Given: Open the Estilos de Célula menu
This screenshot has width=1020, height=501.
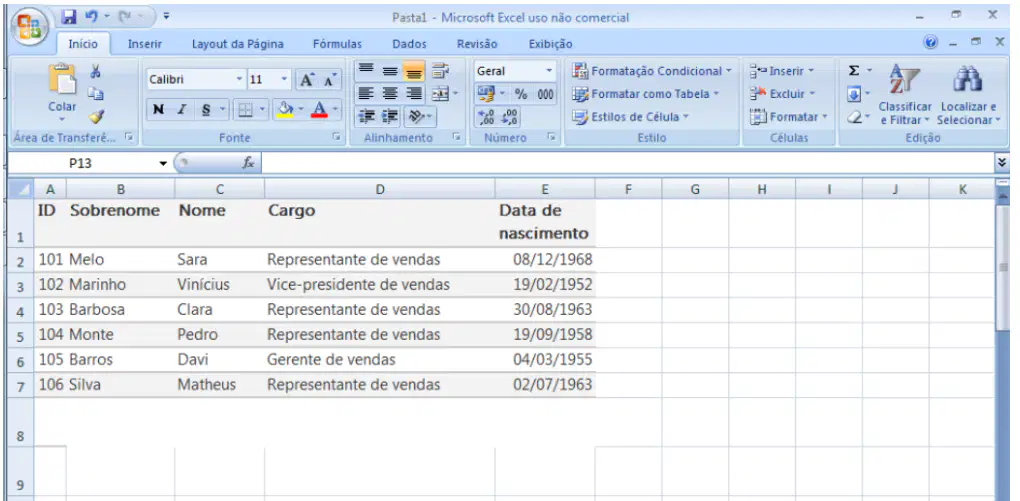Looking at the screenshot, I should (x=631, y=117).
